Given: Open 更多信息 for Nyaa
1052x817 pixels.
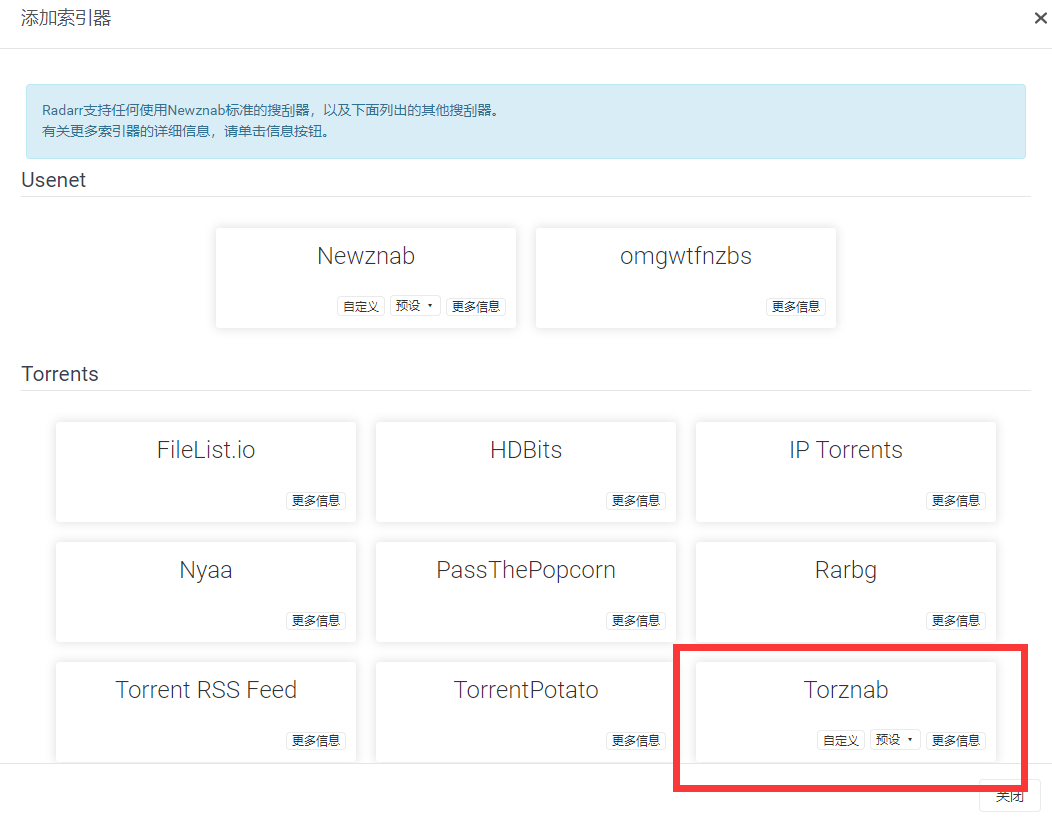Looking at the screenshot, I should [x=316, y=620].
